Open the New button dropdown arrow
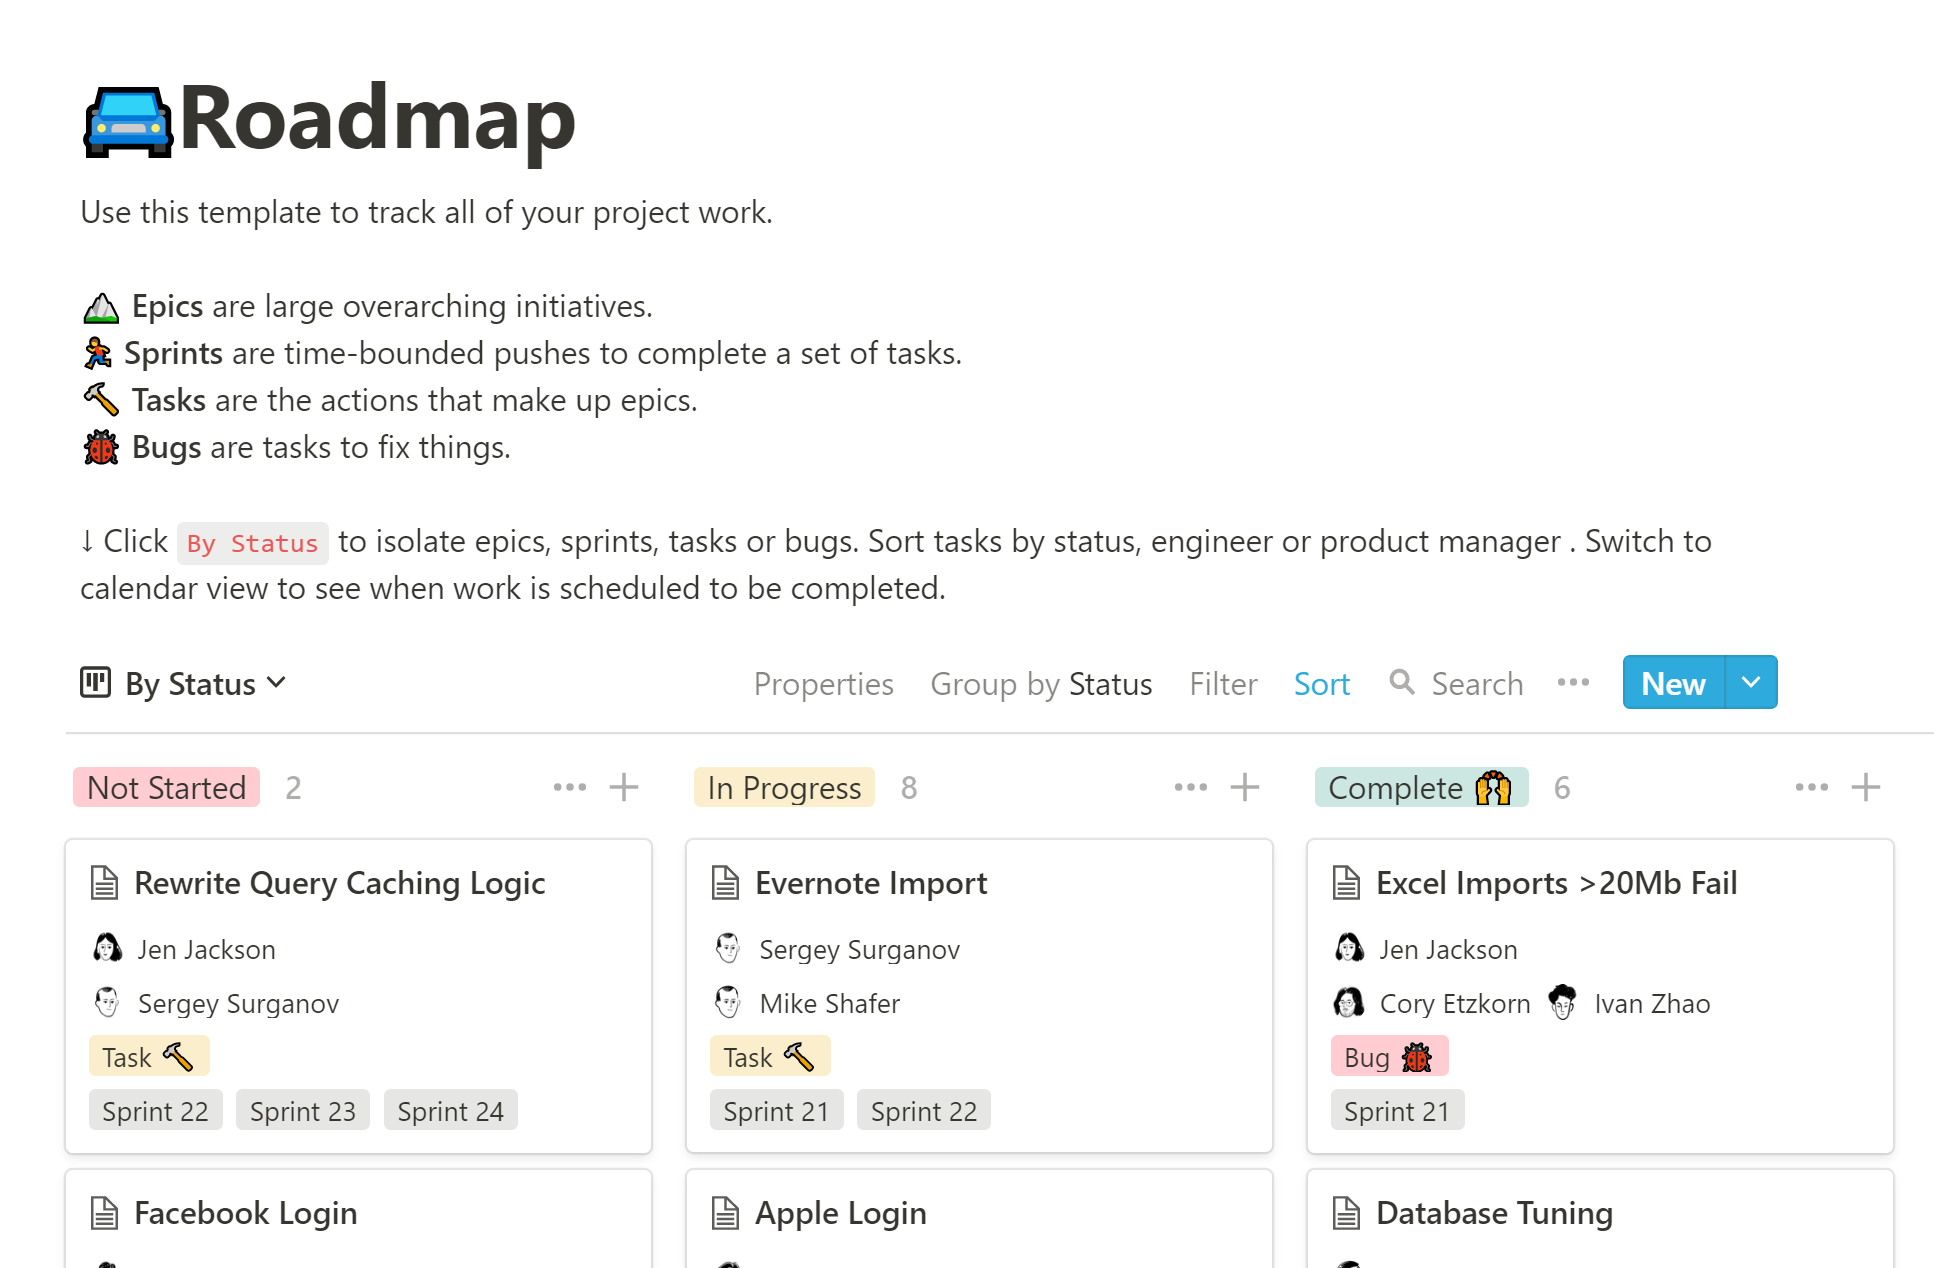1934x1268 pixels. pos(1751,683)
